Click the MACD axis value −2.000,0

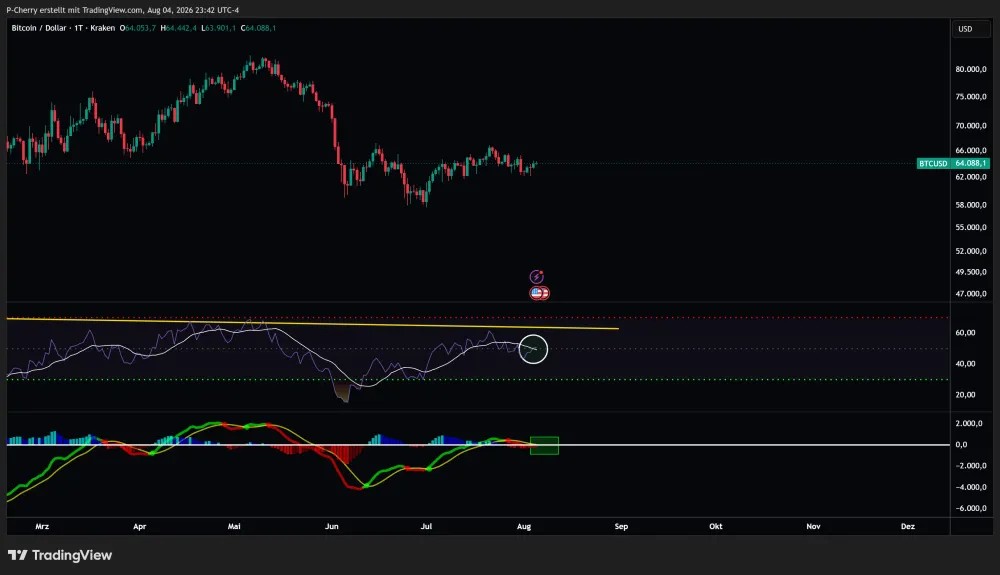[971, 466]
